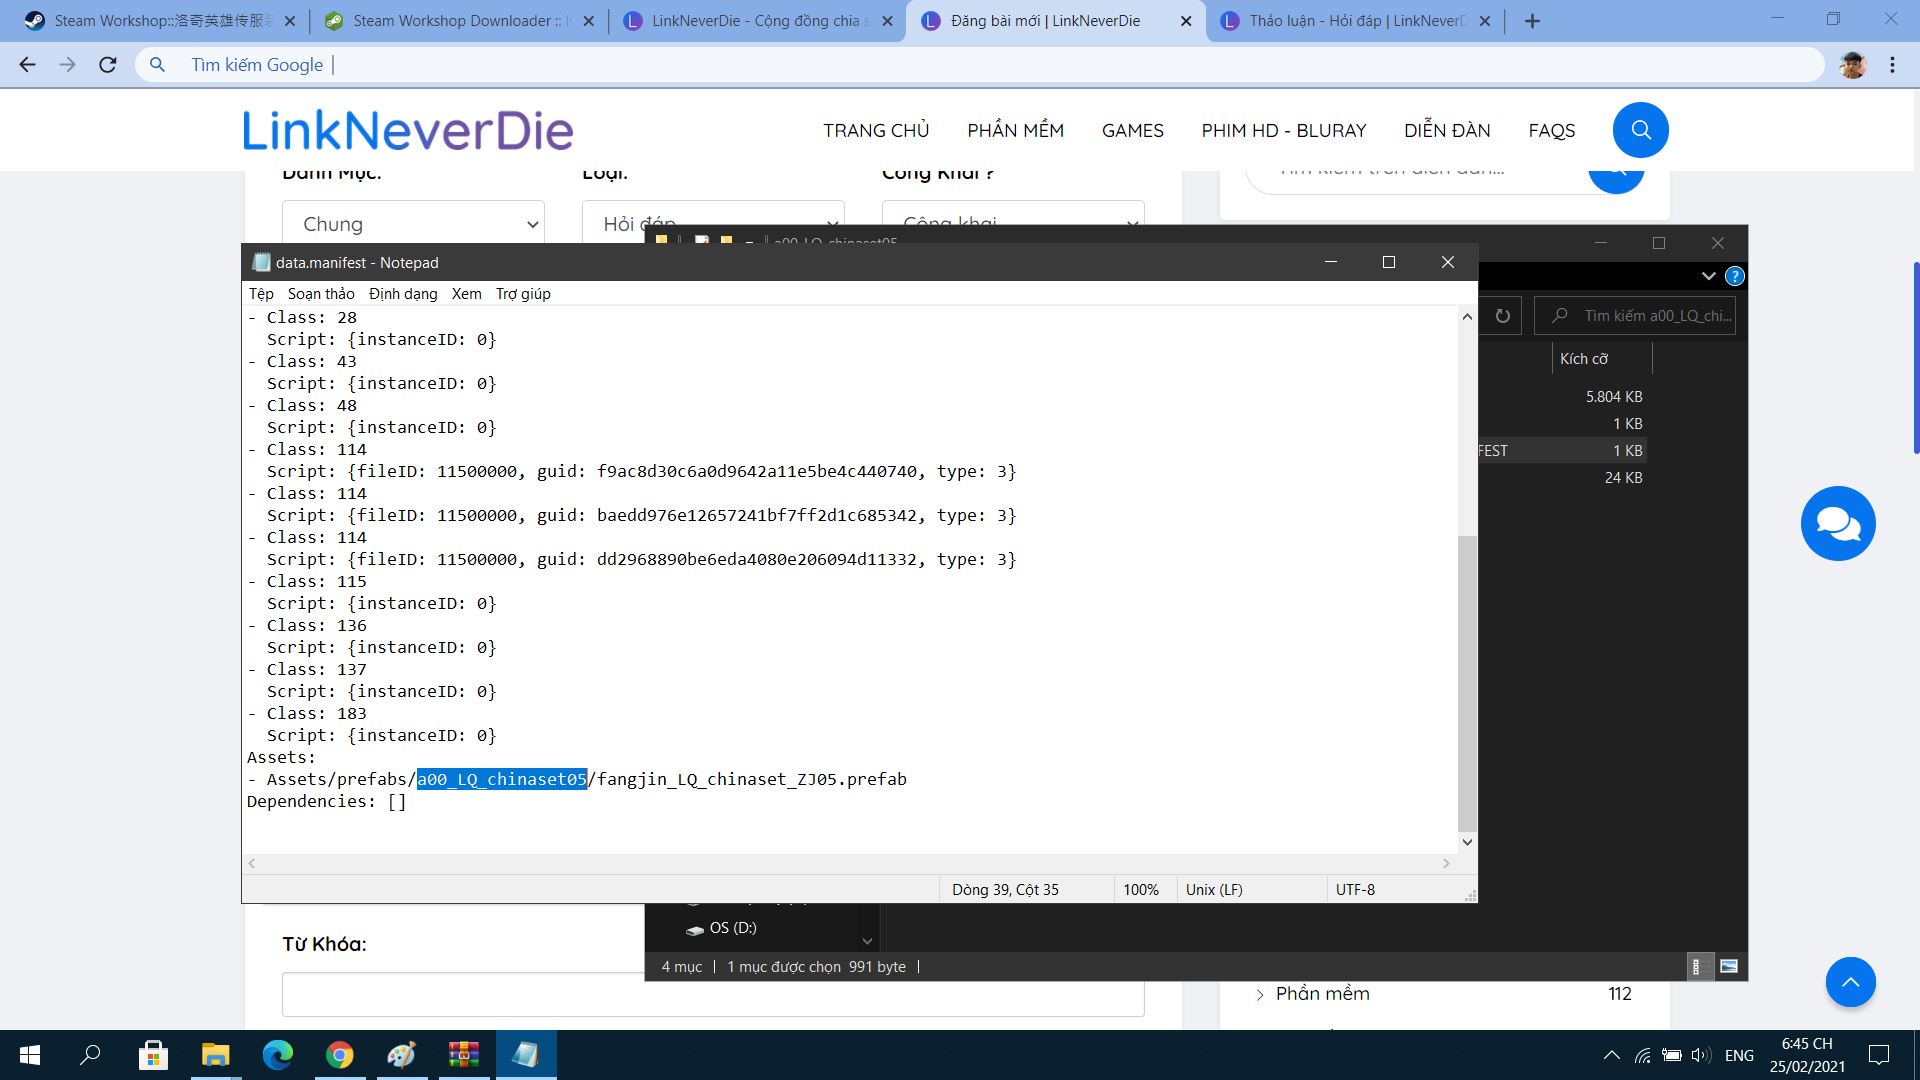Expand the Phần mềm category
Viewport: 1920px width, 1080px height.
[x=1260, y=994]
